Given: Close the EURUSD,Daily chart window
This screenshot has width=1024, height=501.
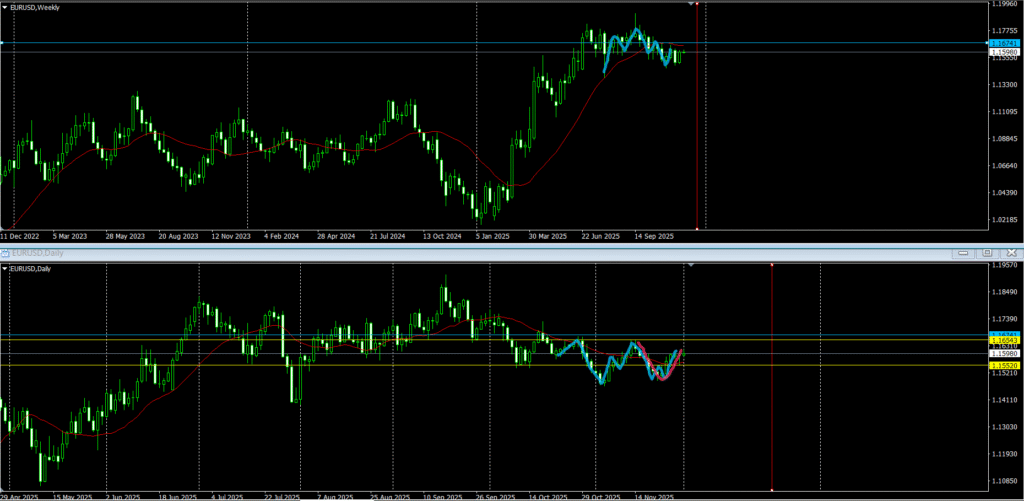Looking at the screenshot, I should (x=1010, y=253).
